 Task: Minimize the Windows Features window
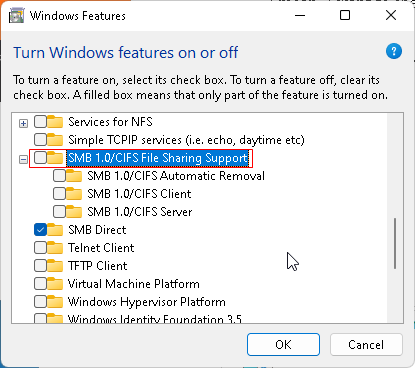point(300,15)
